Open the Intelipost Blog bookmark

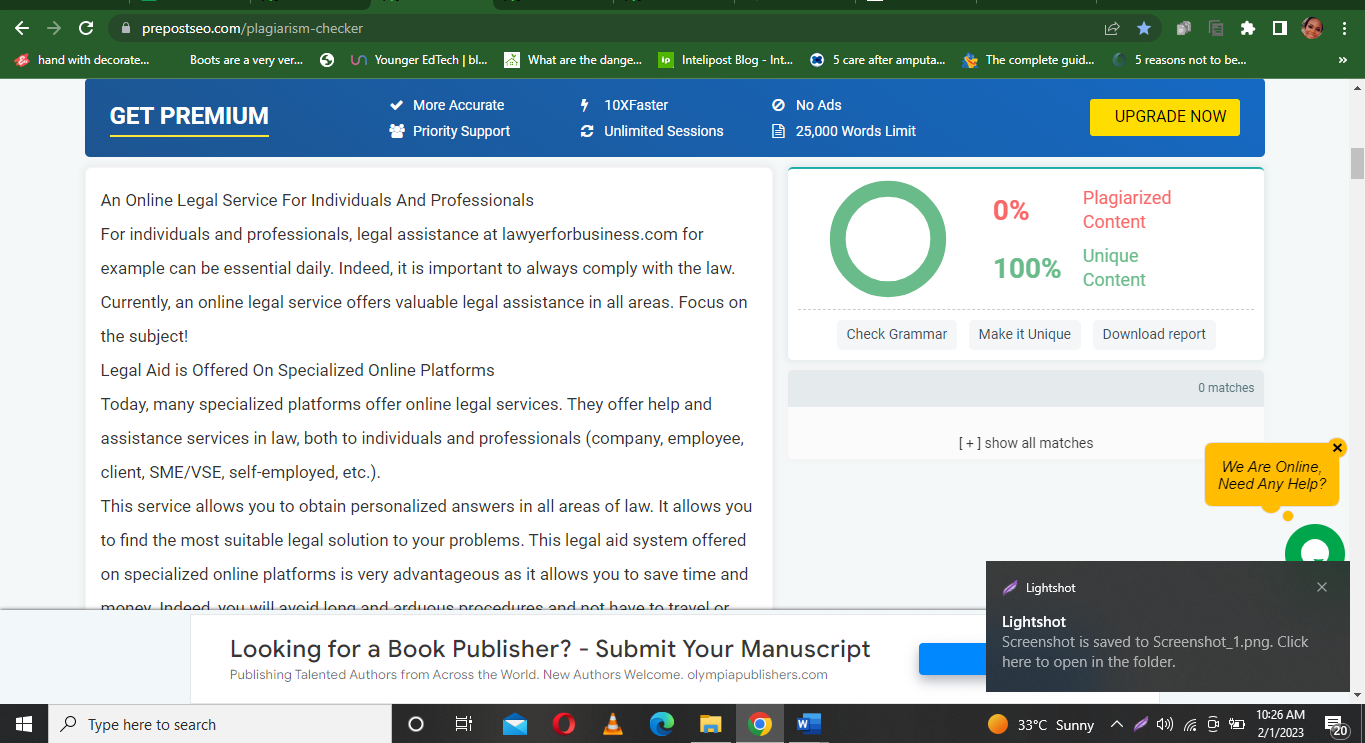725,60
